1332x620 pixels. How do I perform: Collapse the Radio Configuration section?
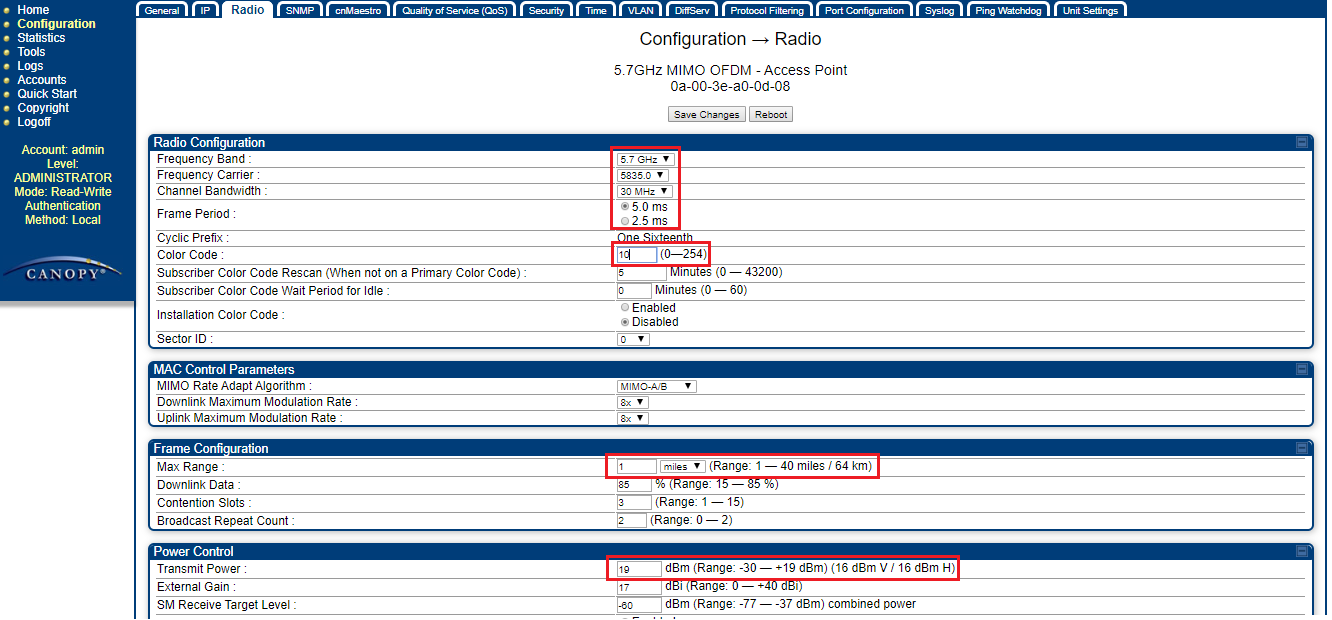point(1302,143)
